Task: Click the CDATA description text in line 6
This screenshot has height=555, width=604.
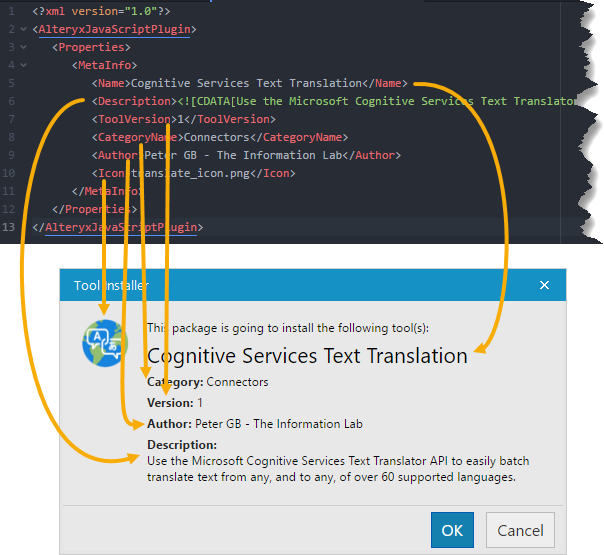Action: tap(378, 101)
